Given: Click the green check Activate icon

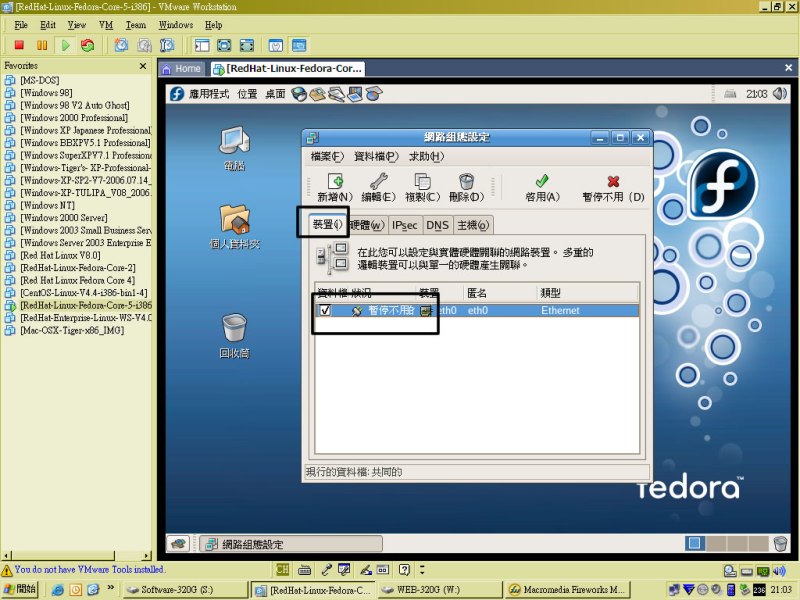Looking at the screenshot, I should click(x=542, y=181).
